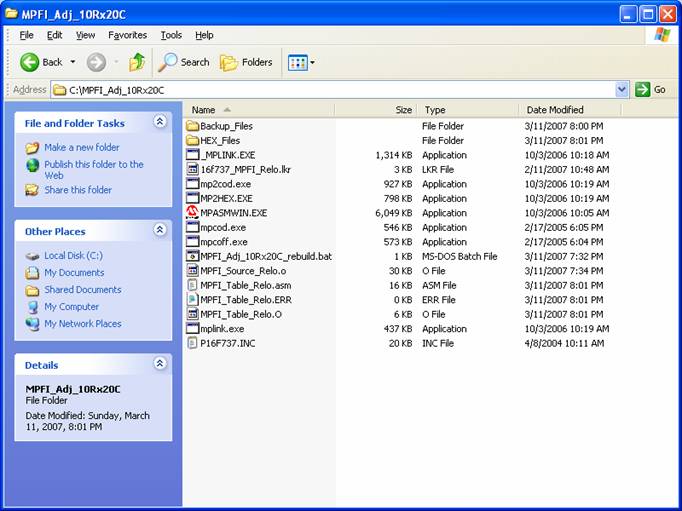The height and width of the screenshot is (511, 682).
Task: Go back with the green Back arrow
Action: pos(30,62)
